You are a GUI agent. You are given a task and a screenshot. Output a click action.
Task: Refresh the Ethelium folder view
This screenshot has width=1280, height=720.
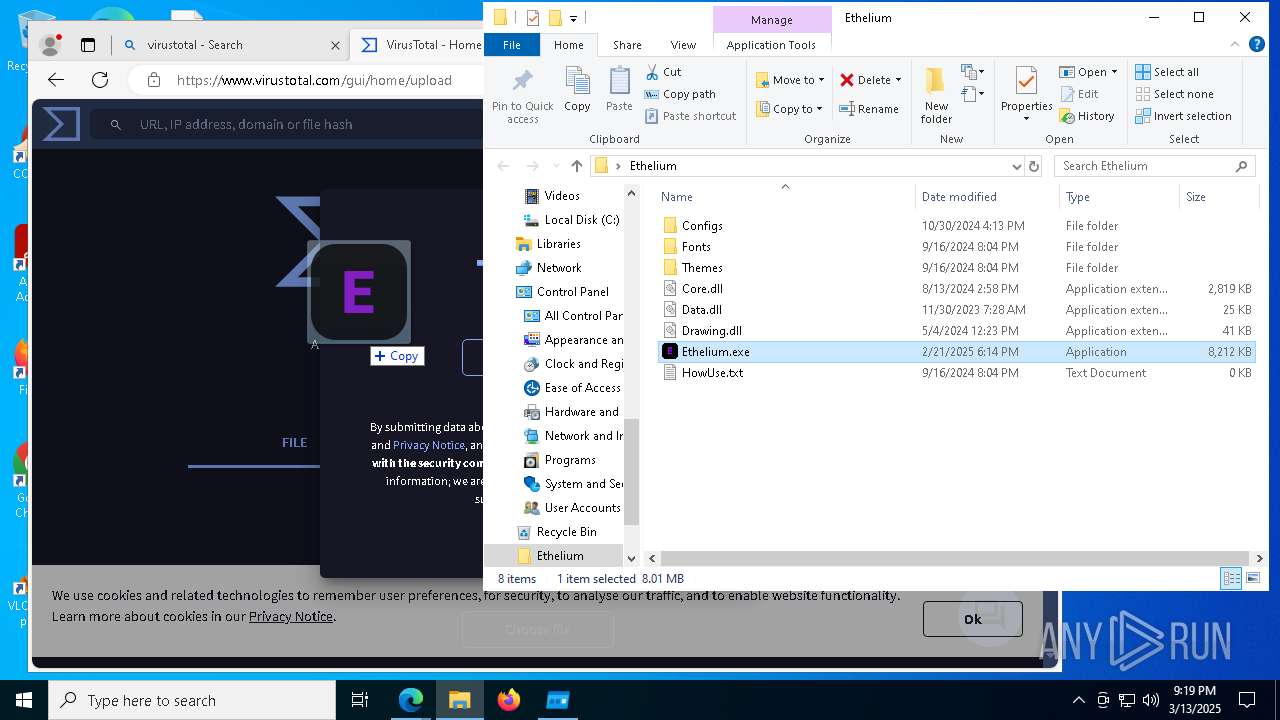pyautogui.click(x=1034, y=166)
